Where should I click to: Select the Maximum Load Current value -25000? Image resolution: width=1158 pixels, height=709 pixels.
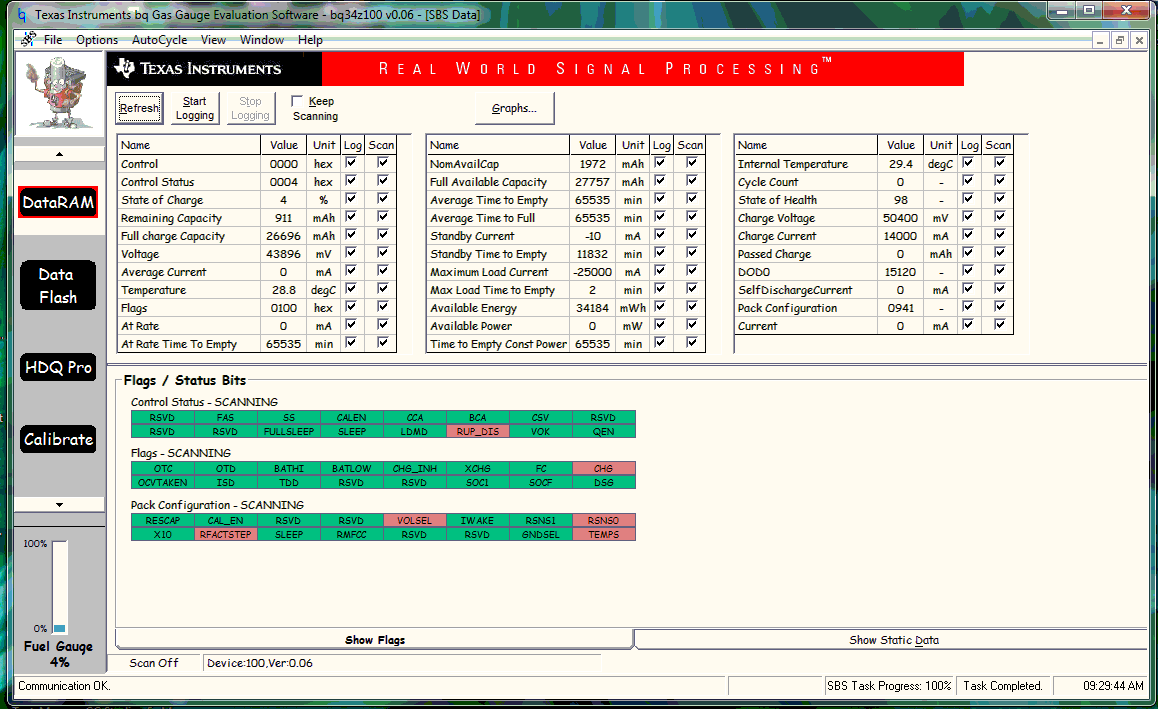pos(592,272)
